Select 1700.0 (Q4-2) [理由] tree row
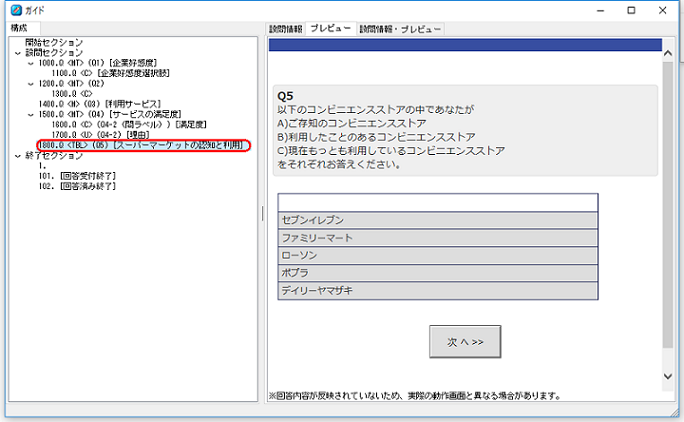The height and width of the screenshot is (422, 684). 101,135
